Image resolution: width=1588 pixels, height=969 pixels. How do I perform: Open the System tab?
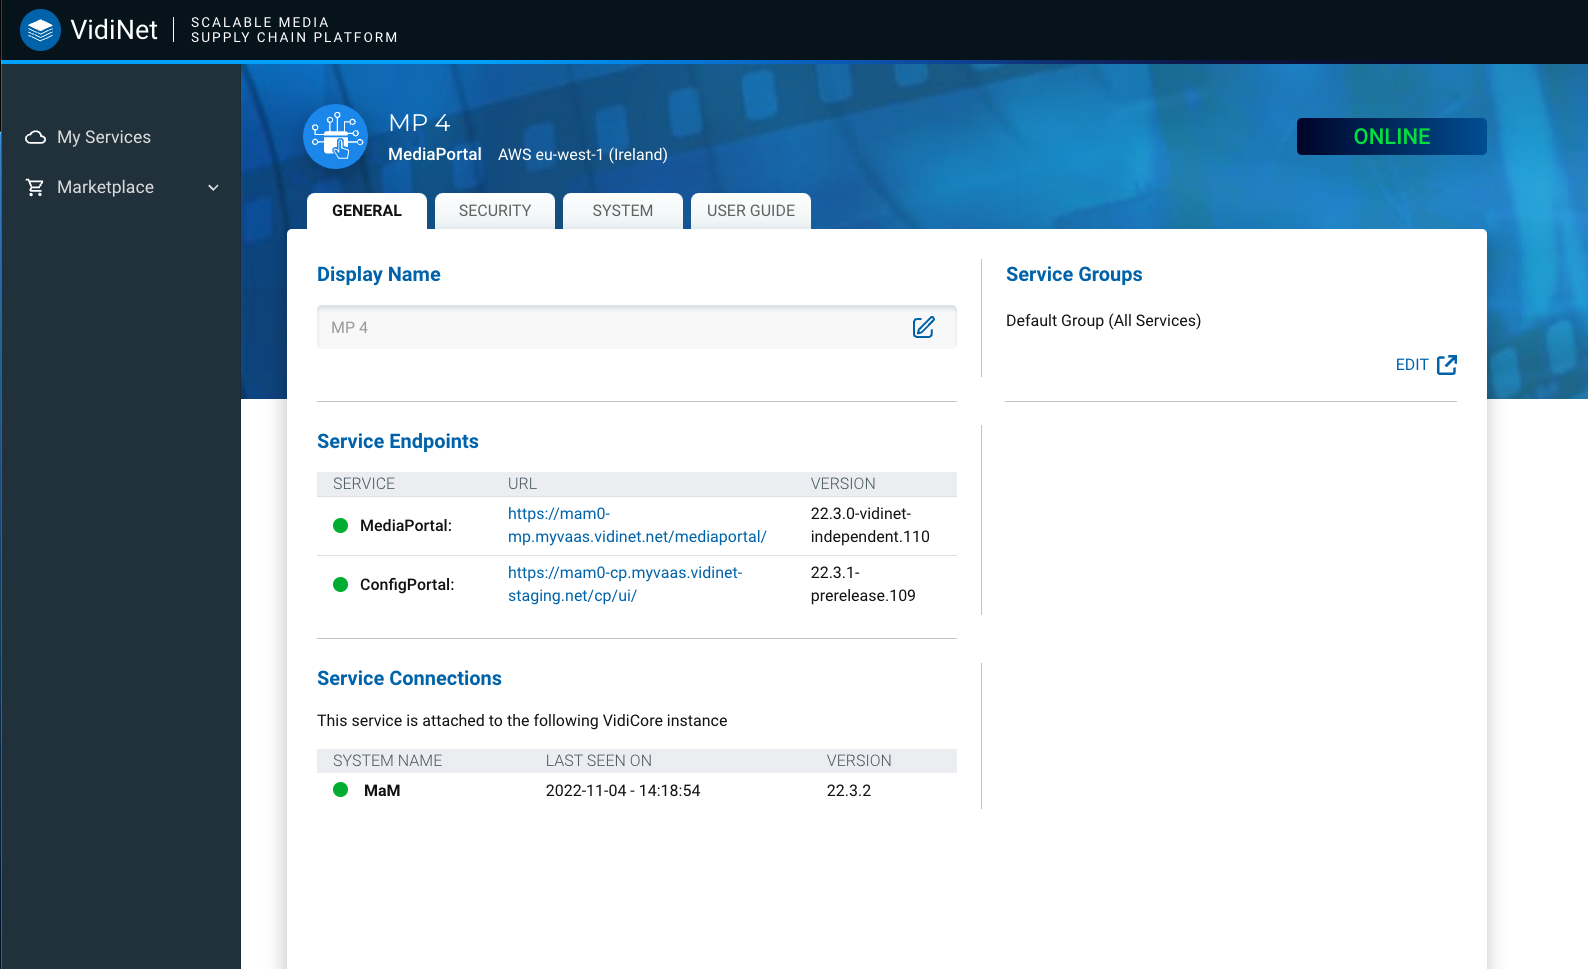(622, 211)
